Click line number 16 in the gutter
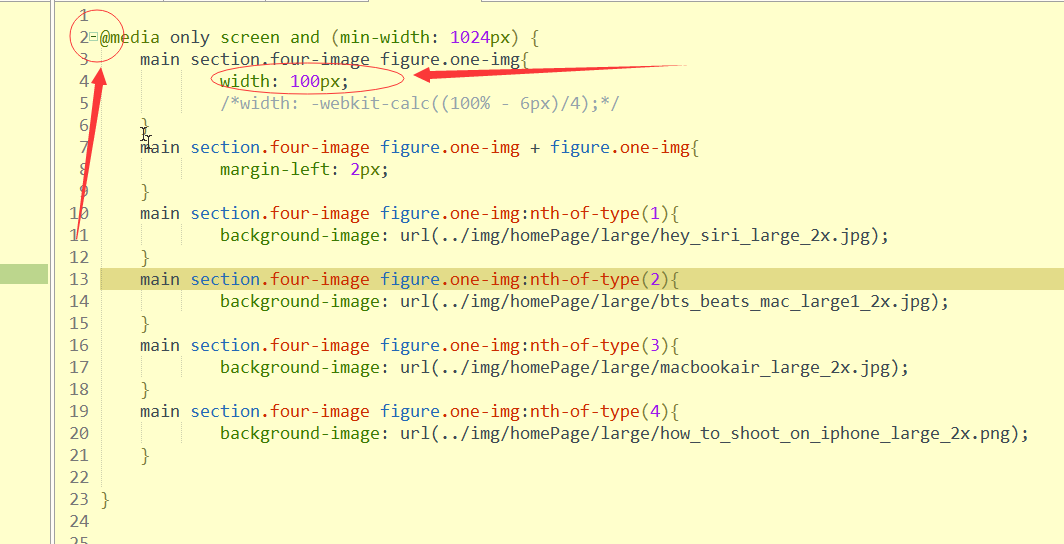 point(79,345)
